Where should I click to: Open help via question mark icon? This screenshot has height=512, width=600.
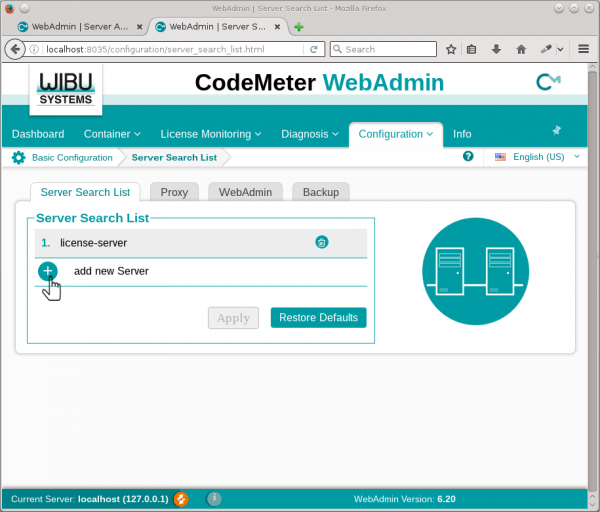(468, 157)
